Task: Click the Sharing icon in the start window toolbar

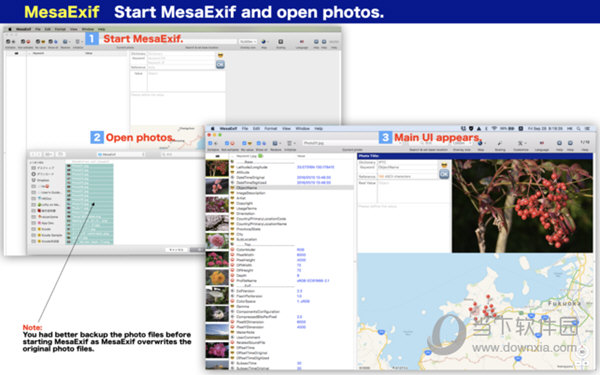Action: coord(280,41)
